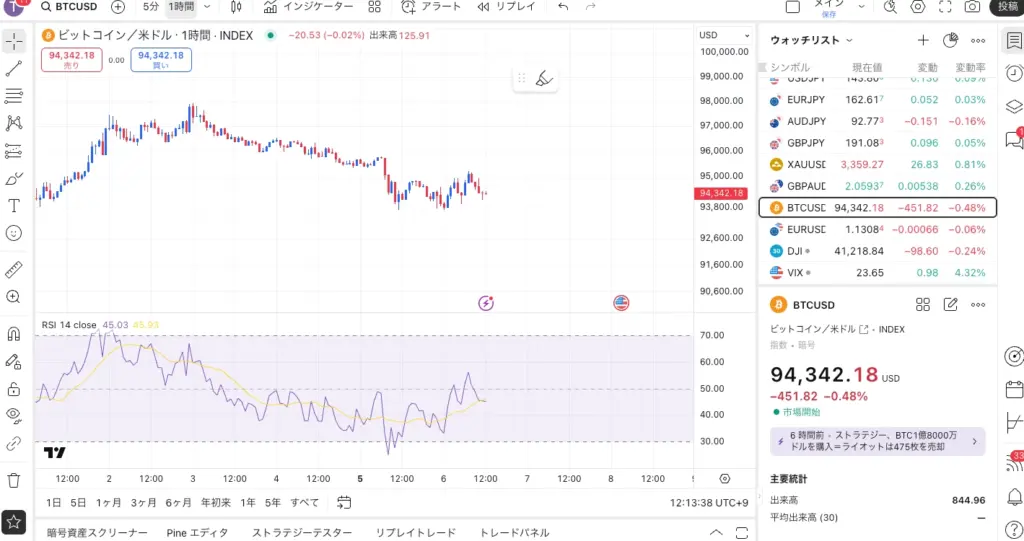Select すべて date range
This screenshot has height=541, width=1024.
[x=304, y=502]
